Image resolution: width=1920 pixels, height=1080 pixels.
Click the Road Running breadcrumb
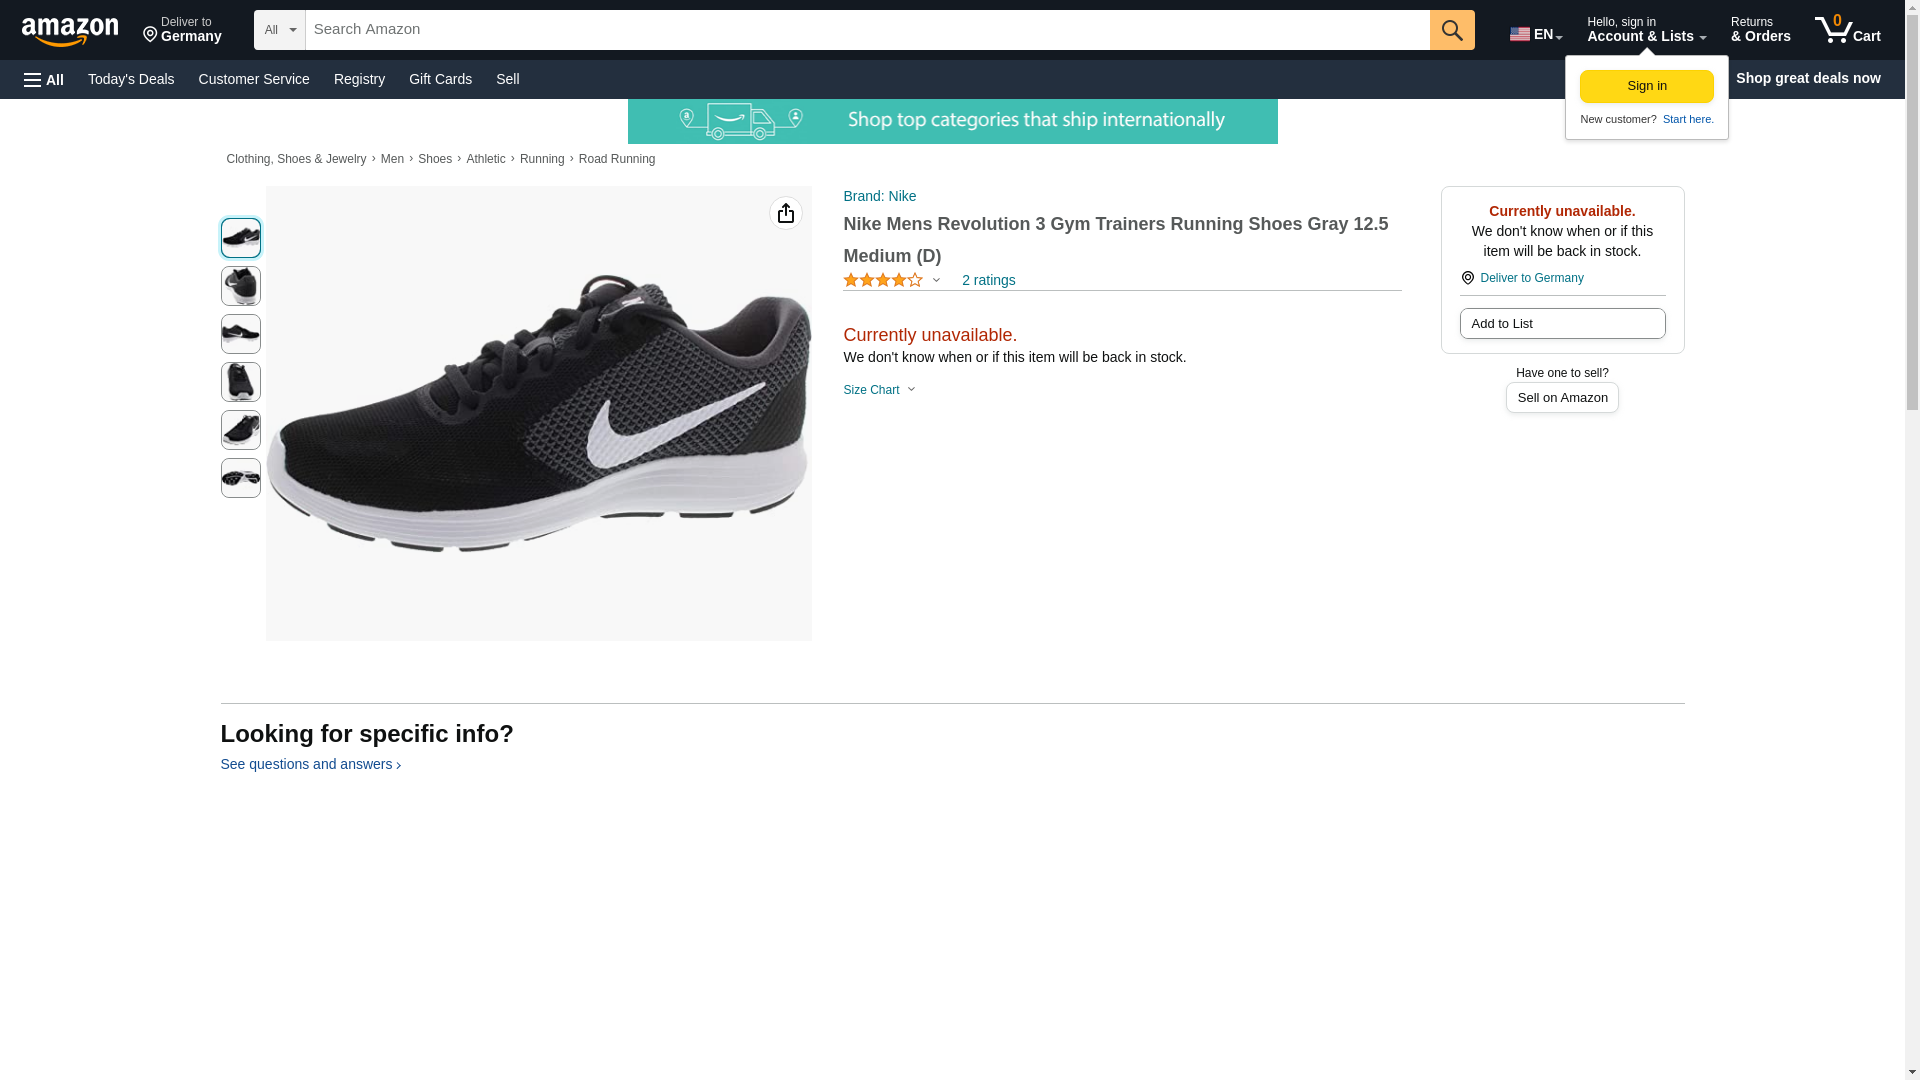616,160
